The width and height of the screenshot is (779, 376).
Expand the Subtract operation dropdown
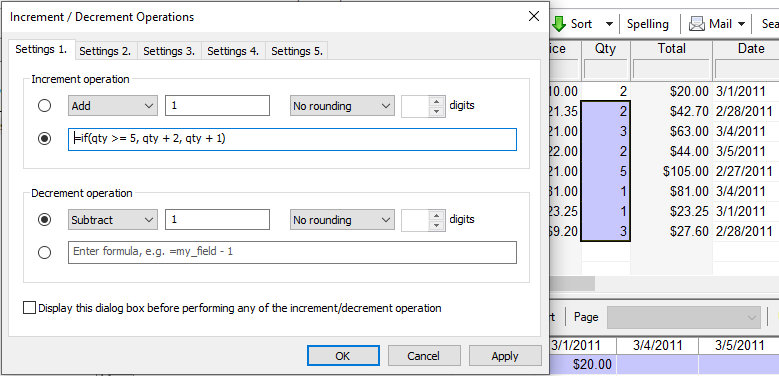coord(112,220)
